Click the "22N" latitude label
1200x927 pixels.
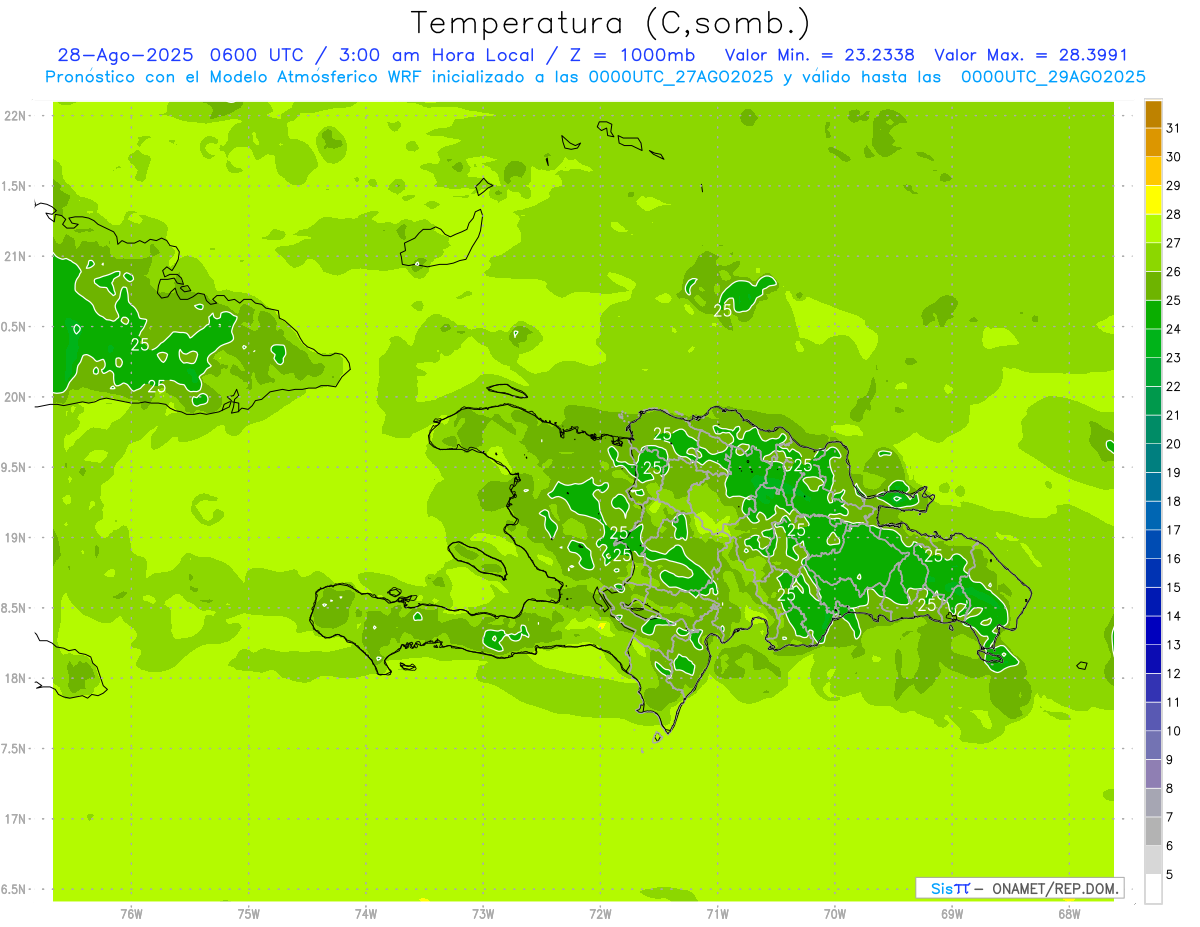pyautogui.click(x=17, y=116)
